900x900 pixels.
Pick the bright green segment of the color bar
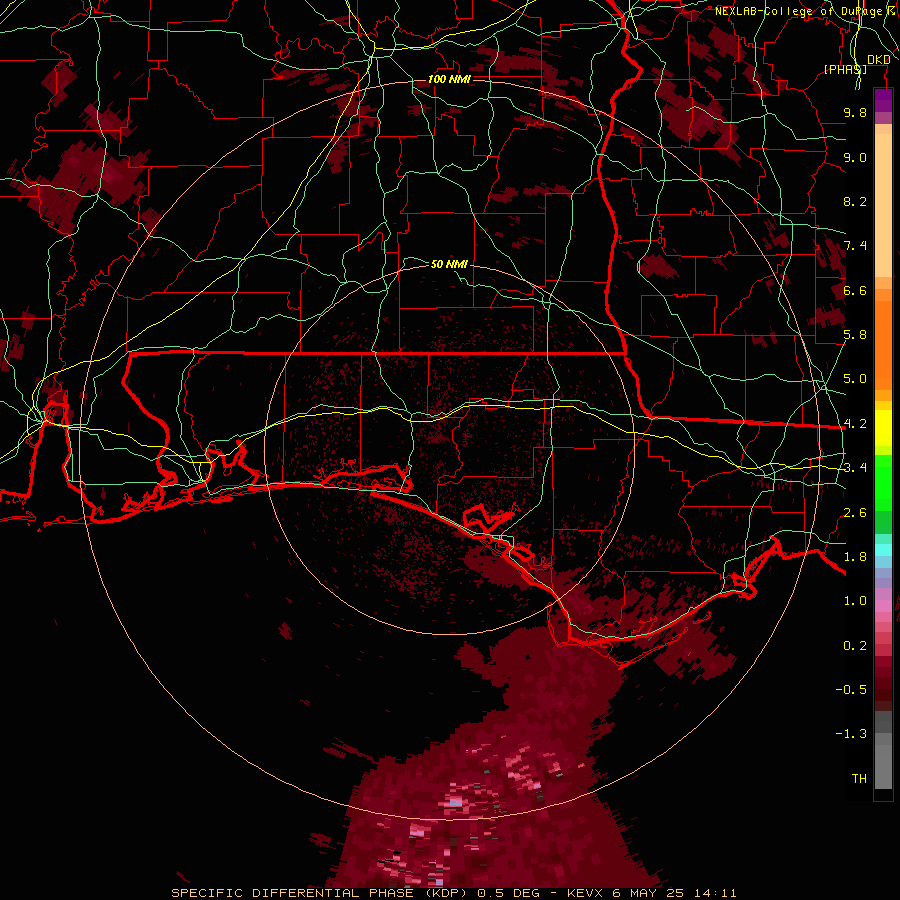click(x=883, y=483)
